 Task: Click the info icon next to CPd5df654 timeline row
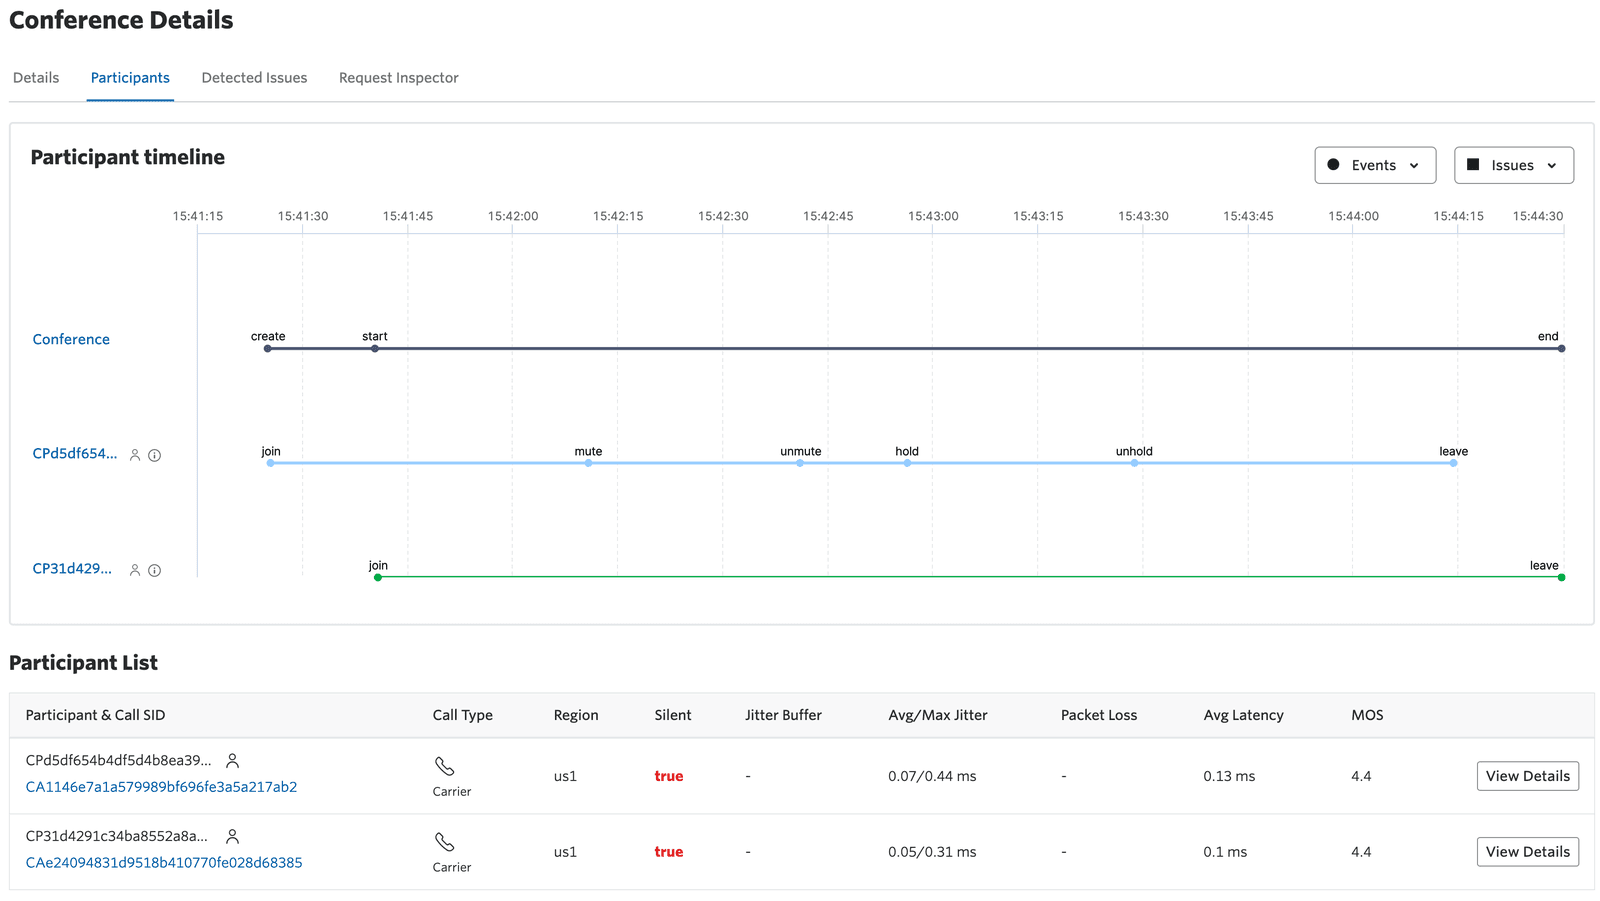(155, 454)
